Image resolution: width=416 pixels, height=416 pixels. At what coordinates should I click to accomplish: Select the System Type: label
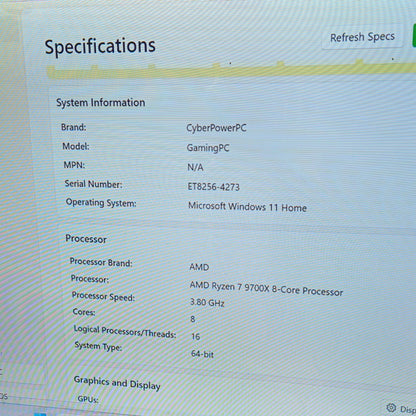(x=98, y=346)
